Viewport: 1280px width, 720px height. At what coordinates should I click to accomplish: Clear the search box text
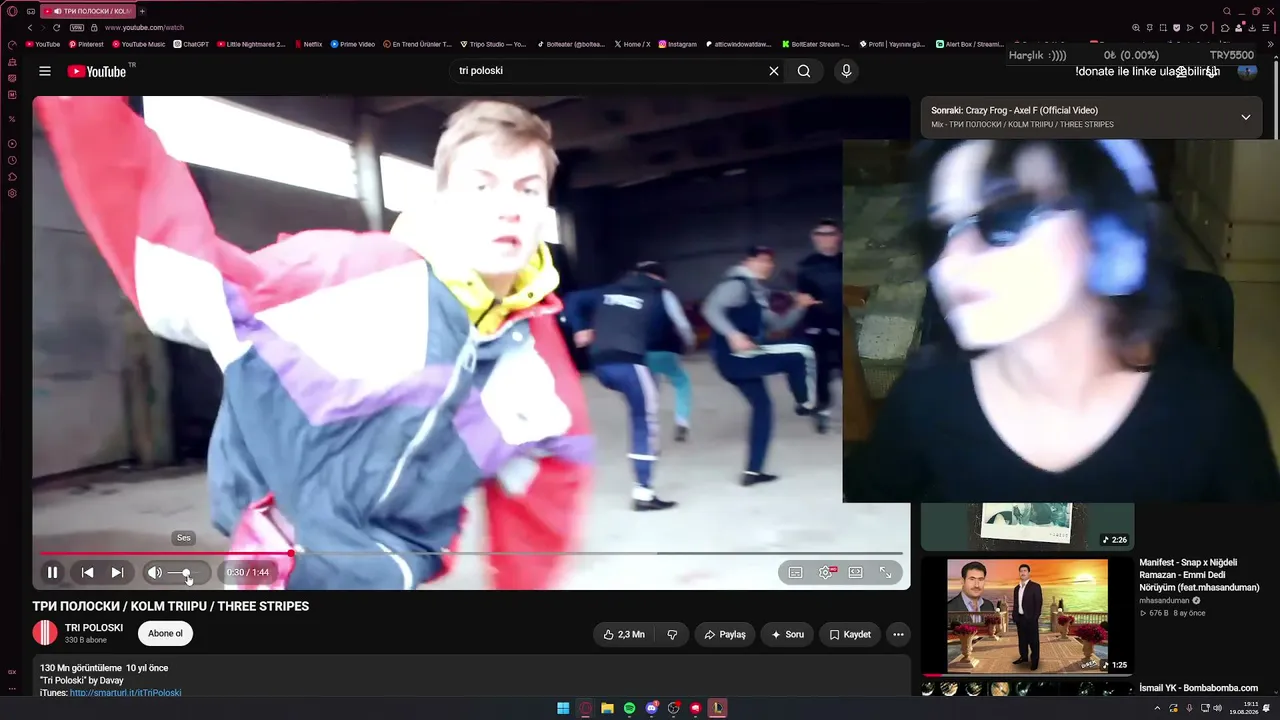click(x=773, y=71)
